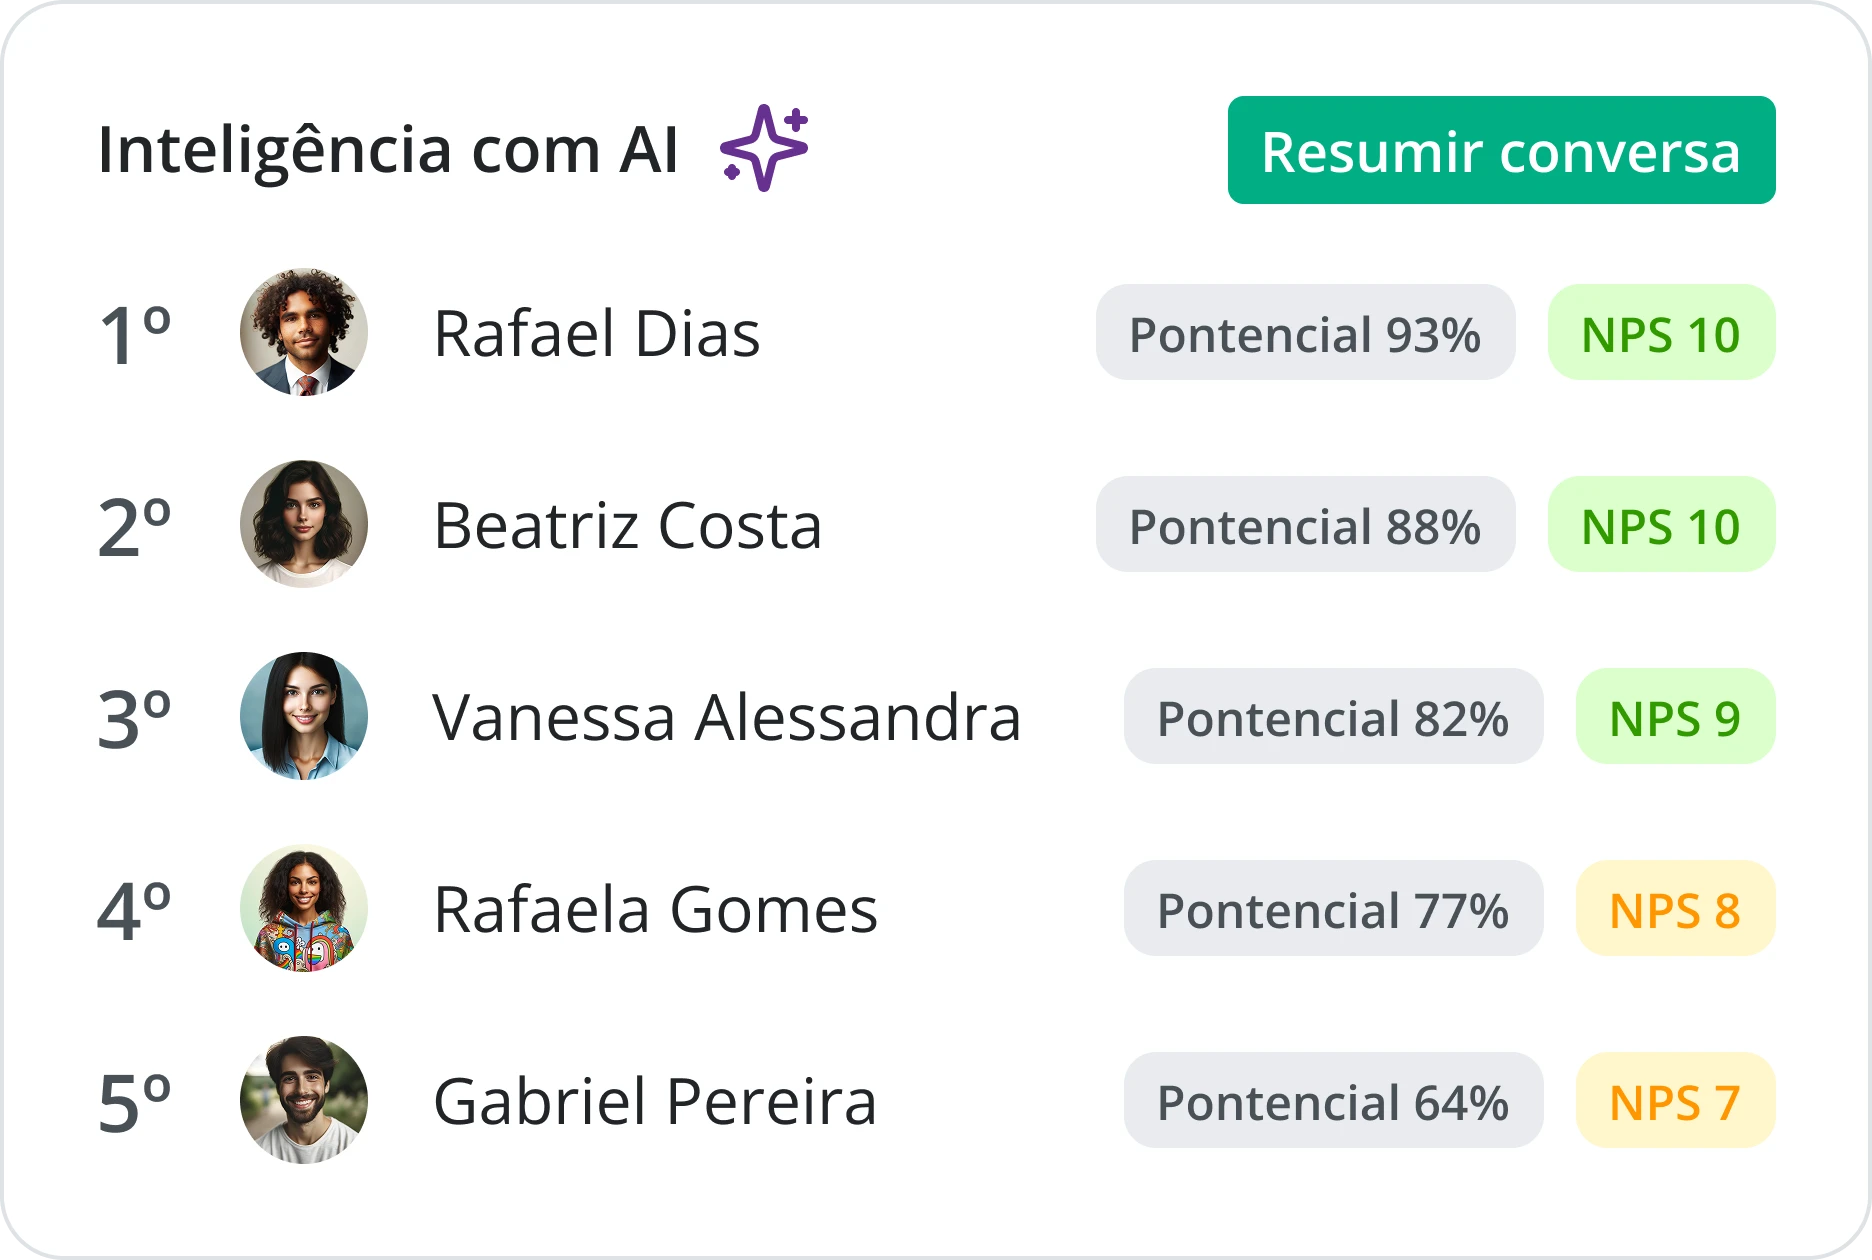
Task: Click the NPS 8 badge for Rafaela Gomes
Action: tap(1674, 908)
